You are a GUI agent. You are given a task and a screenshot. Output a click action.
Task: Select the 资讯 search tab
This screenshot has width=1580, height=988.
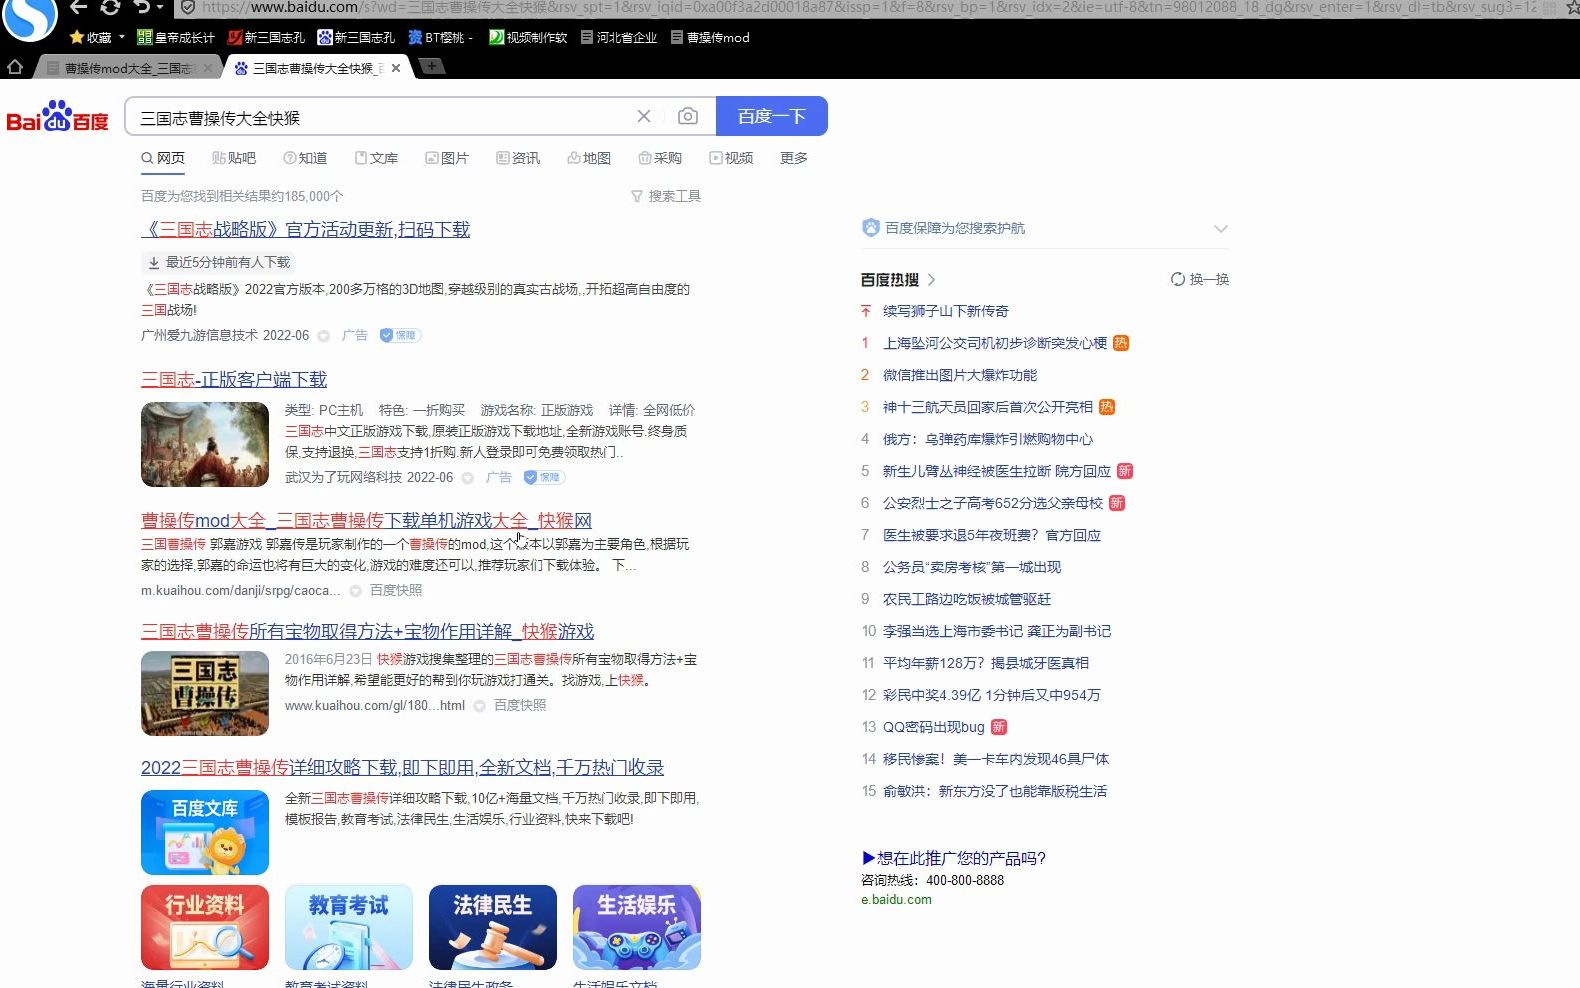[x=518, y=158]
